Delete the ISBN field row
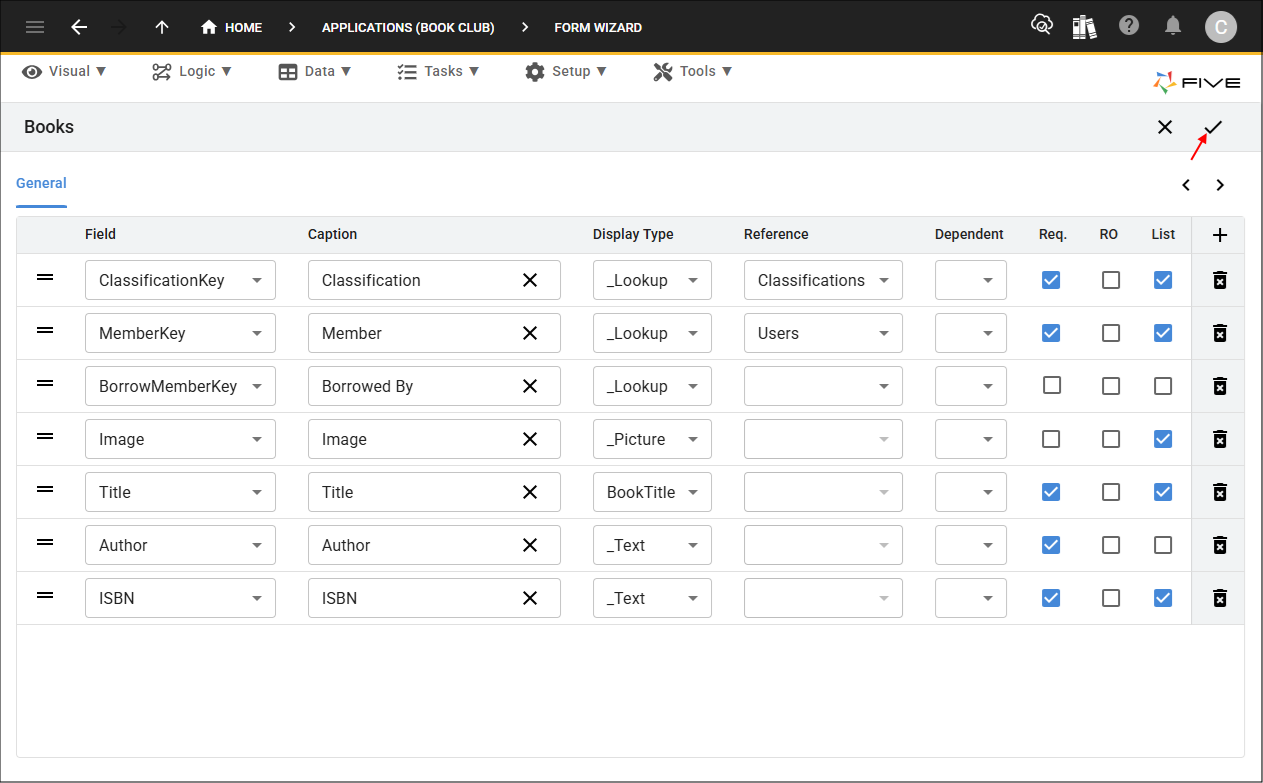1263x783 pixels. [x=1219, y=599]
